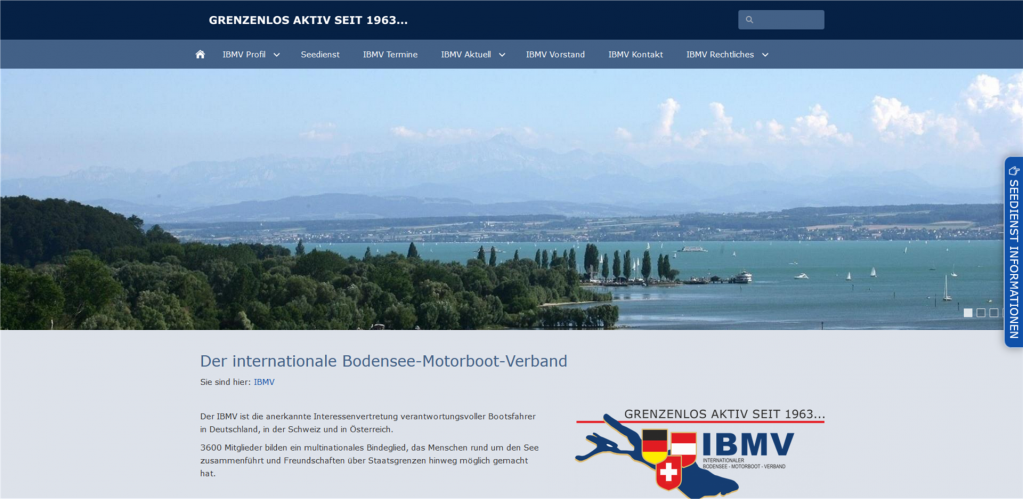1023x499 pixels.
Task: Click into the search input field
Action: pos(782,20)
